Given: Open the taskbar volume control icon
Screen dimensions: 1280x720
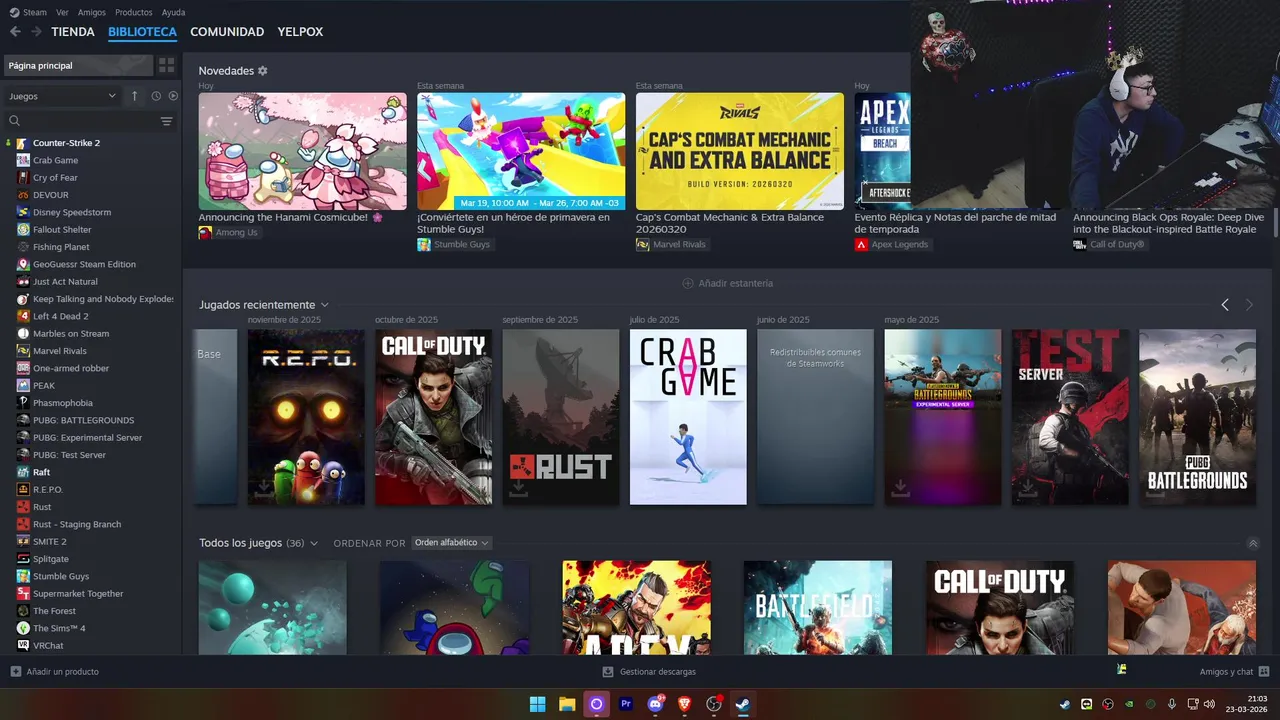Looking at the screenshot, I should click(x=1208, y=704).
